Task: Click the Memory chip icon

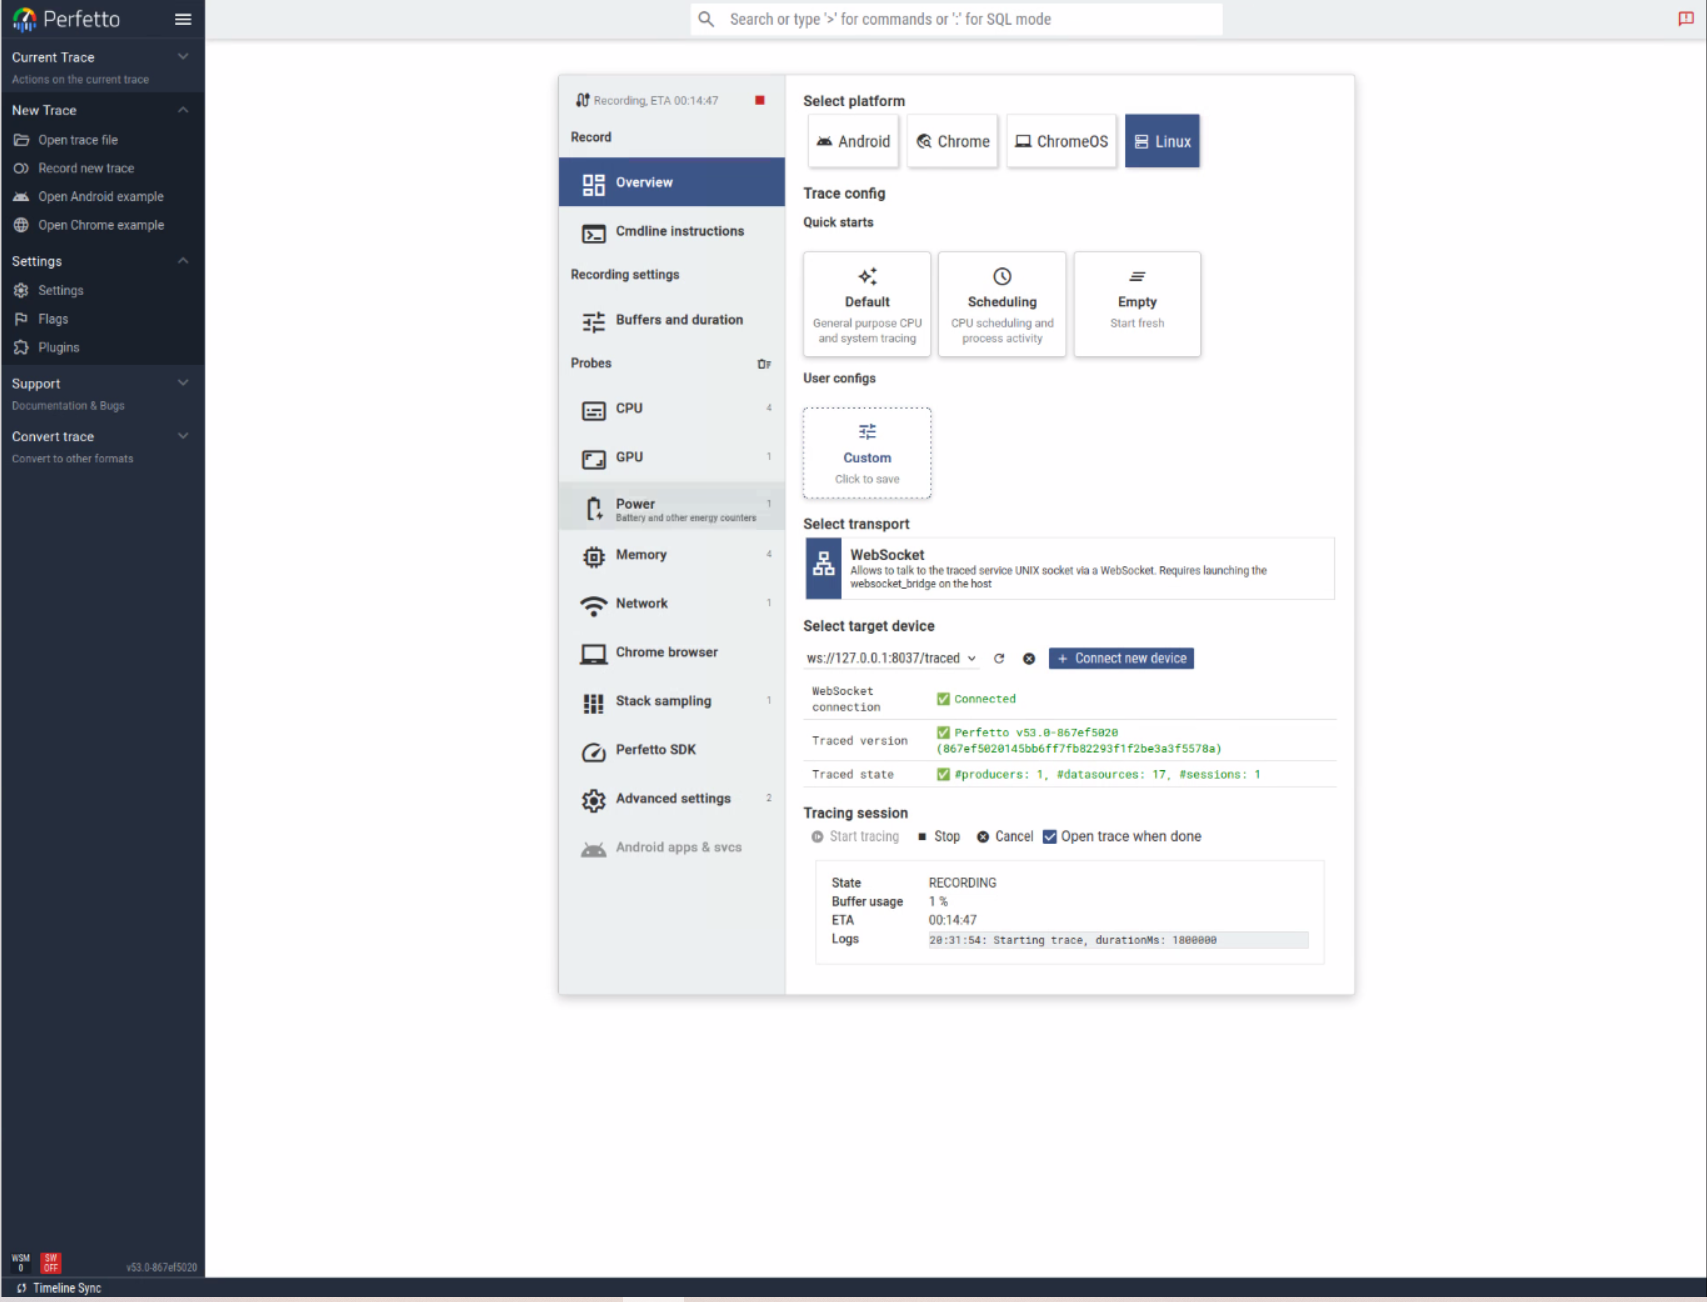Action: pos(593,557)
